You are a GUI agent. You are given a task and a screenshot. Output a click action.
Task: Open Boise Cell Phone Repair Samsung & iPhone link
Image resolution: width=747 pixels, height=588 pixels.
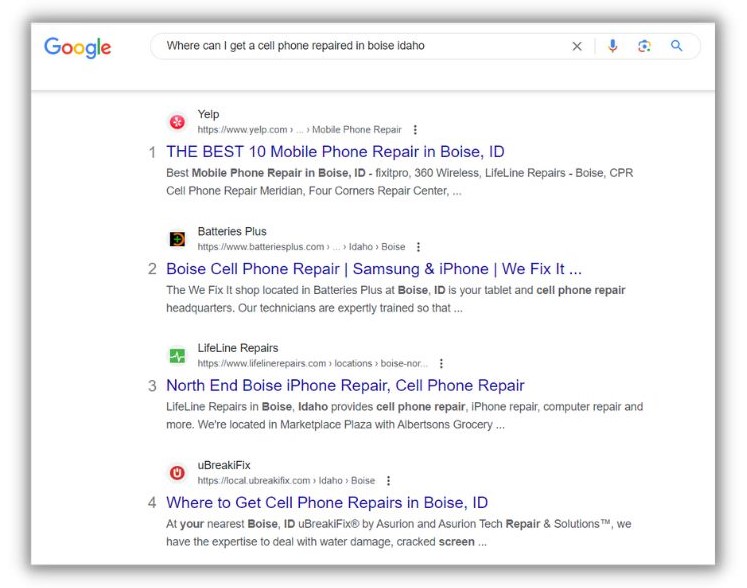(374, 269)
